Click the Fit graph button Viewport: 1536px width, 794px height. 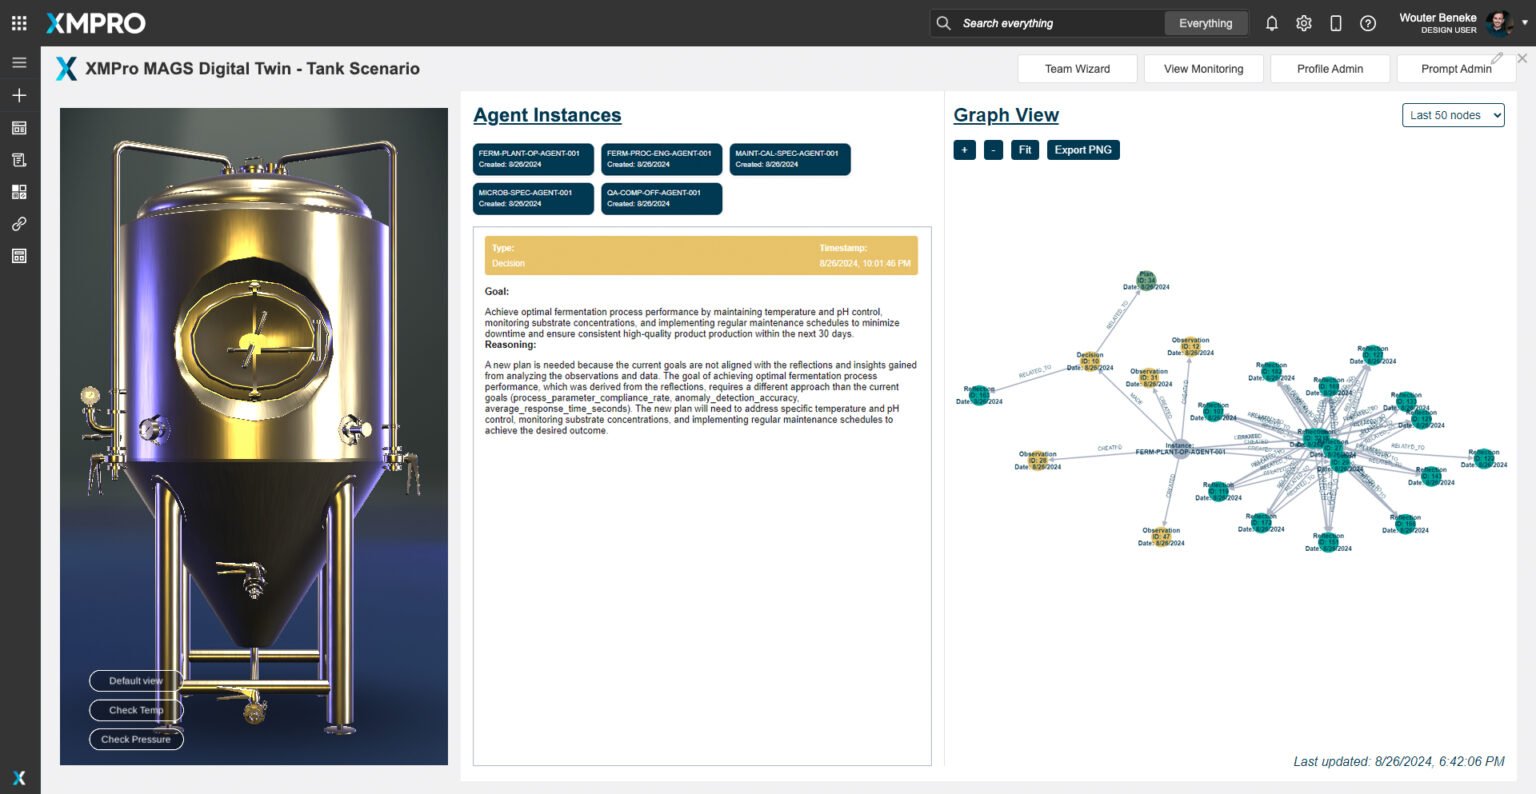1024,150
